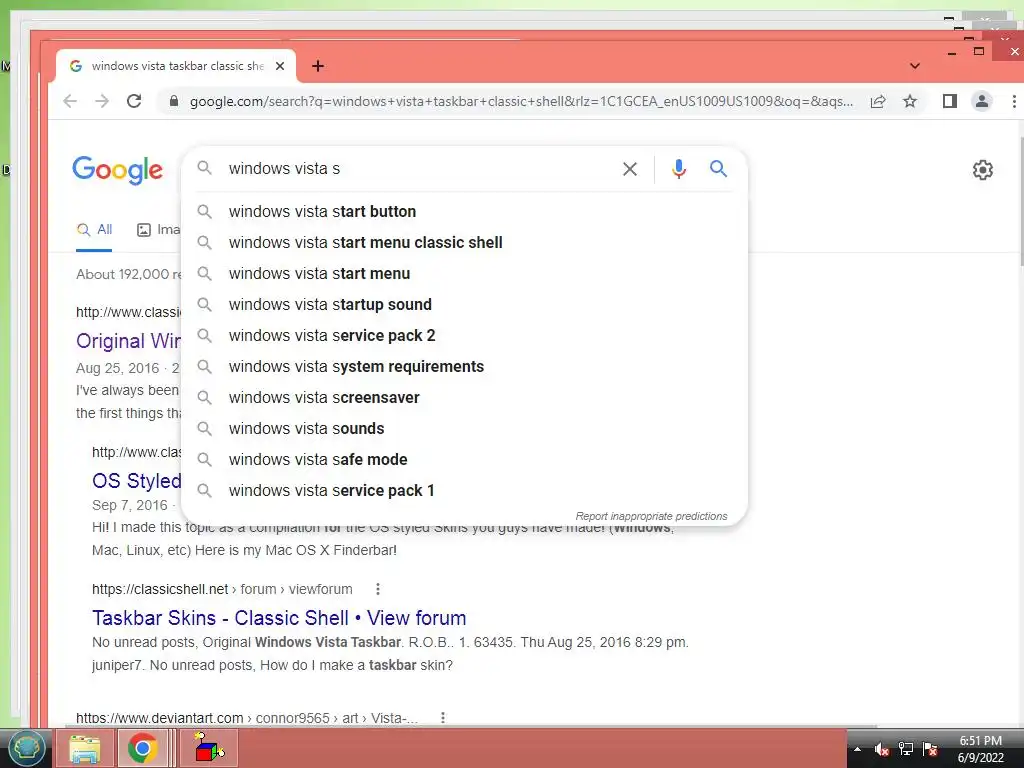Click the deviantart.com connor9565 URL
This screenshot has width=1024, height=768.
247,718
